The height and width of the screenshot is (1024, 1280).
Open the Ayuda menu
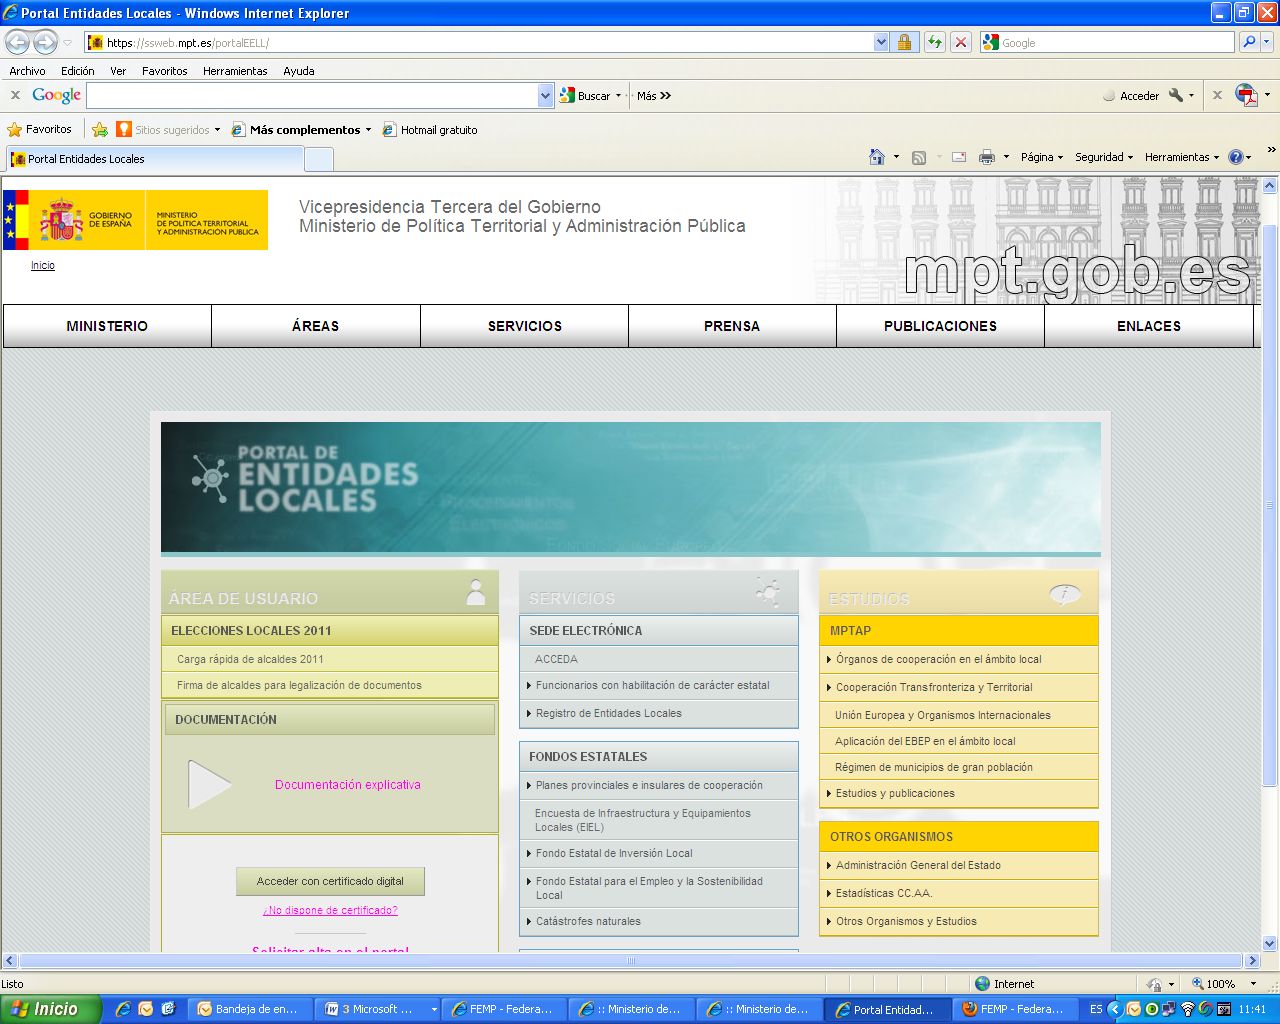click(x=298, y=71)
